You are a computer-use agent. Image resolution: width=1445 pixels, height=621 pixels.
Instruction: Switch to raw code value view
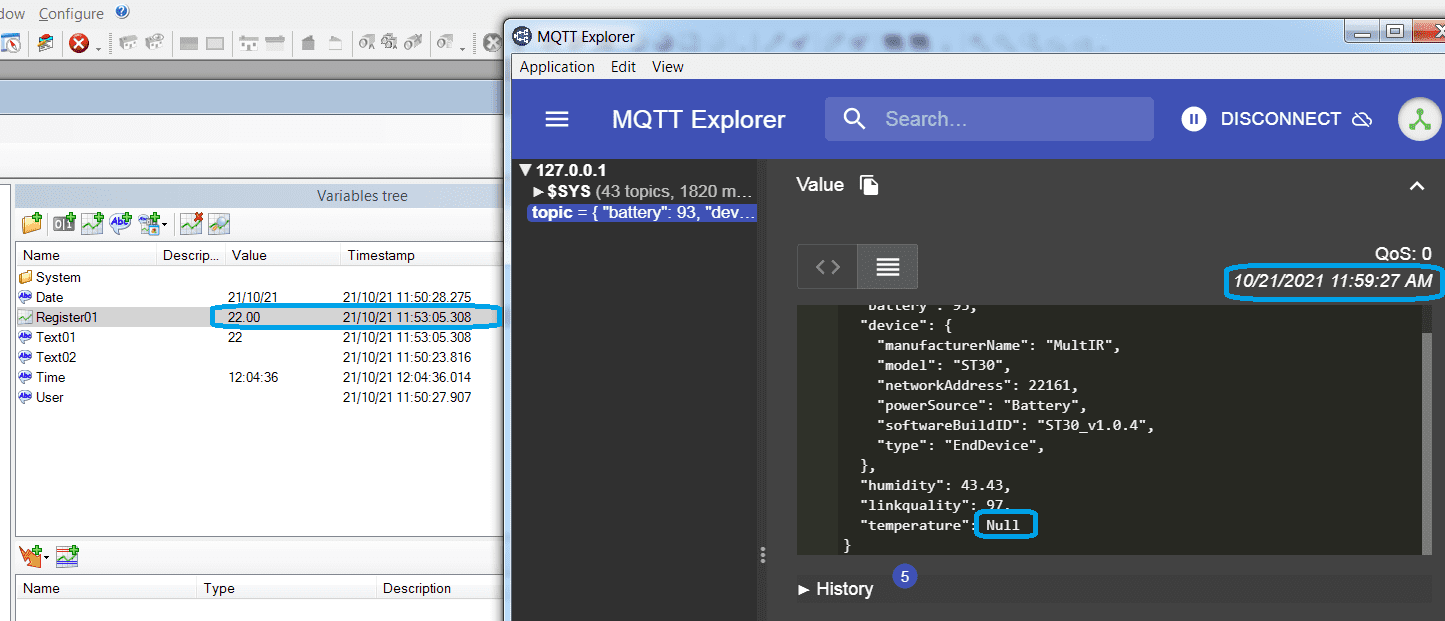pos(828,267)
